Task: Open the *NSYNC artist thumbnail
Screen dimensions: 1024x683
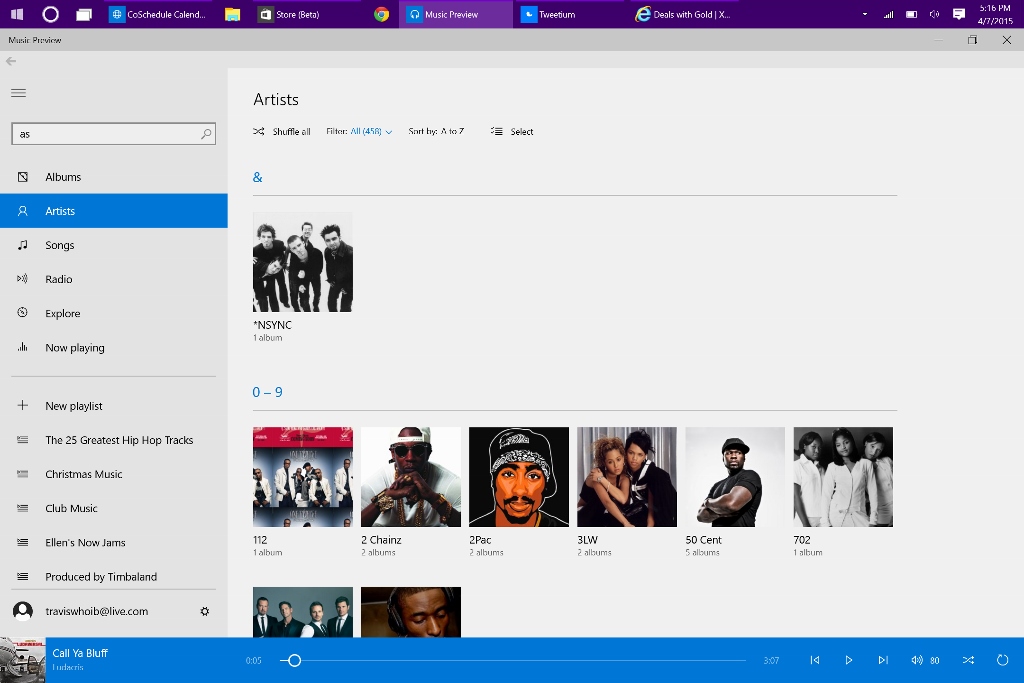Action: click(302, 262)
